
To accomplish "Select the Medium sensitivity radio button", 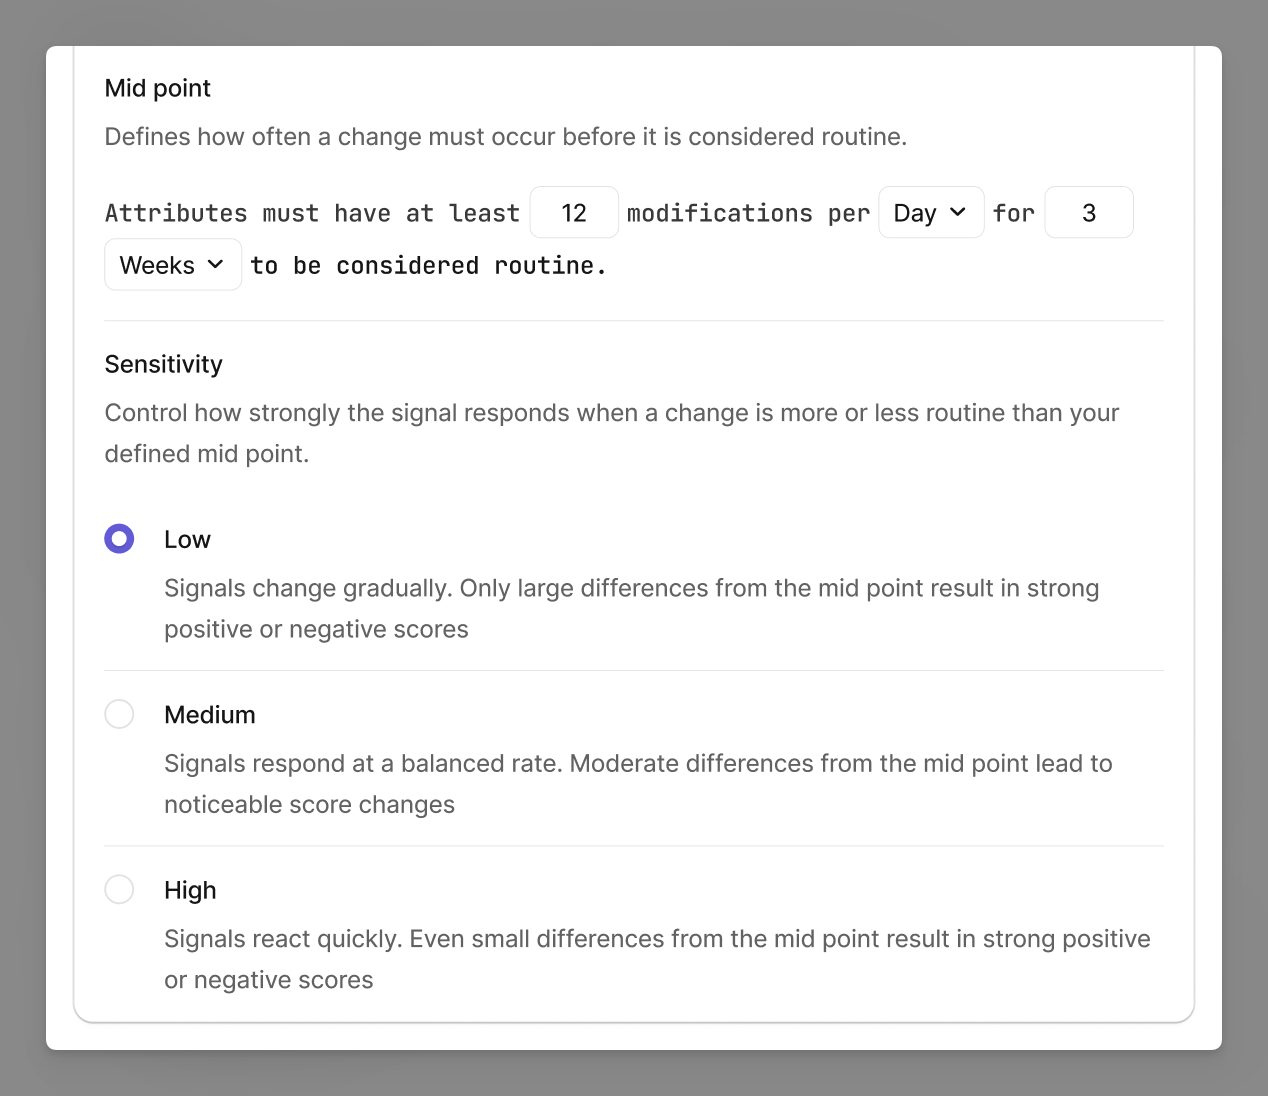I will click(x=119, y=714).
